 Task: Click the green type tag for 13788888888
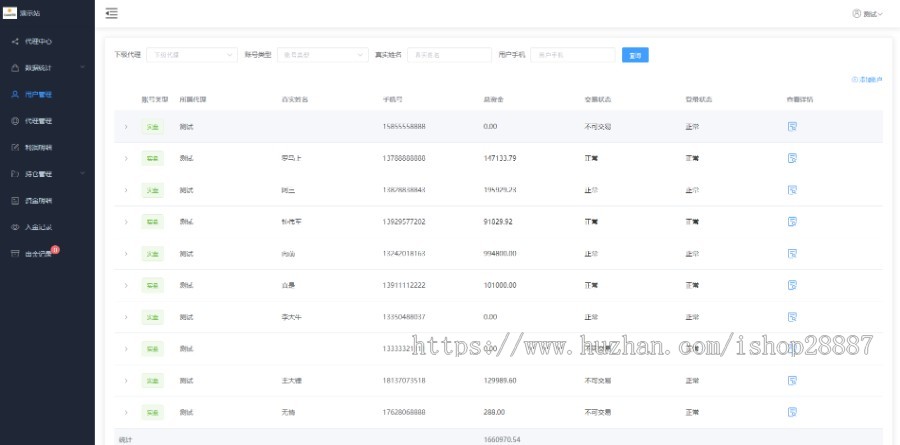pos(153,158)
